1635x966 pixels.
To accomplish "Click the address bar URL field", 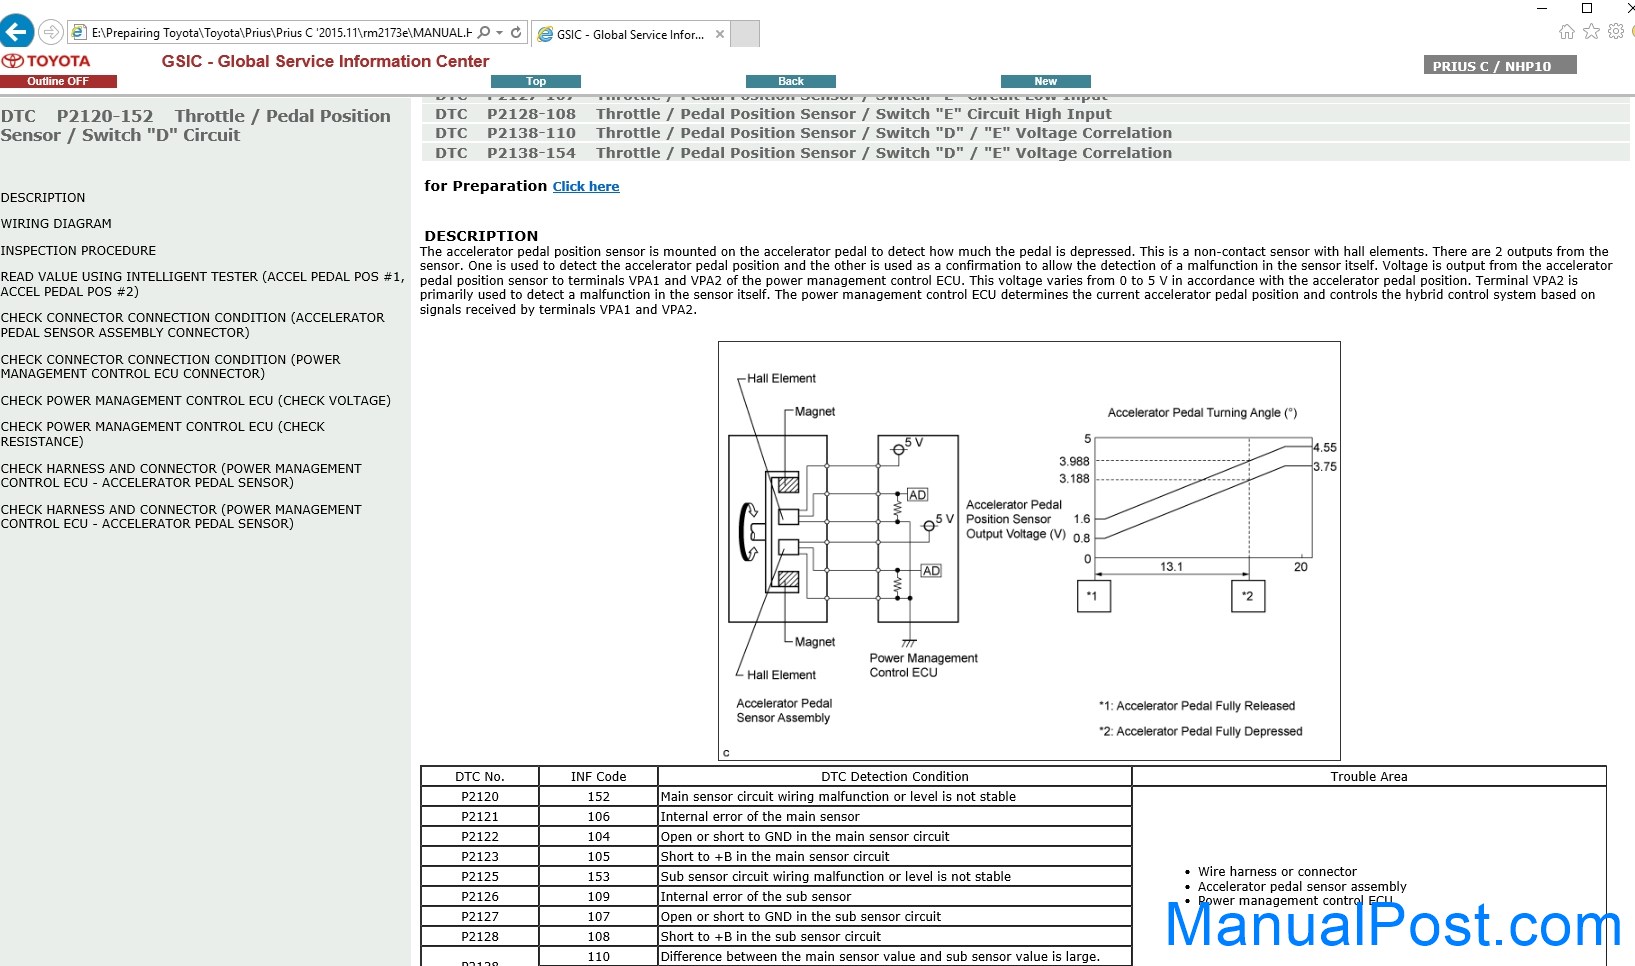I will (x=280, y=32).
